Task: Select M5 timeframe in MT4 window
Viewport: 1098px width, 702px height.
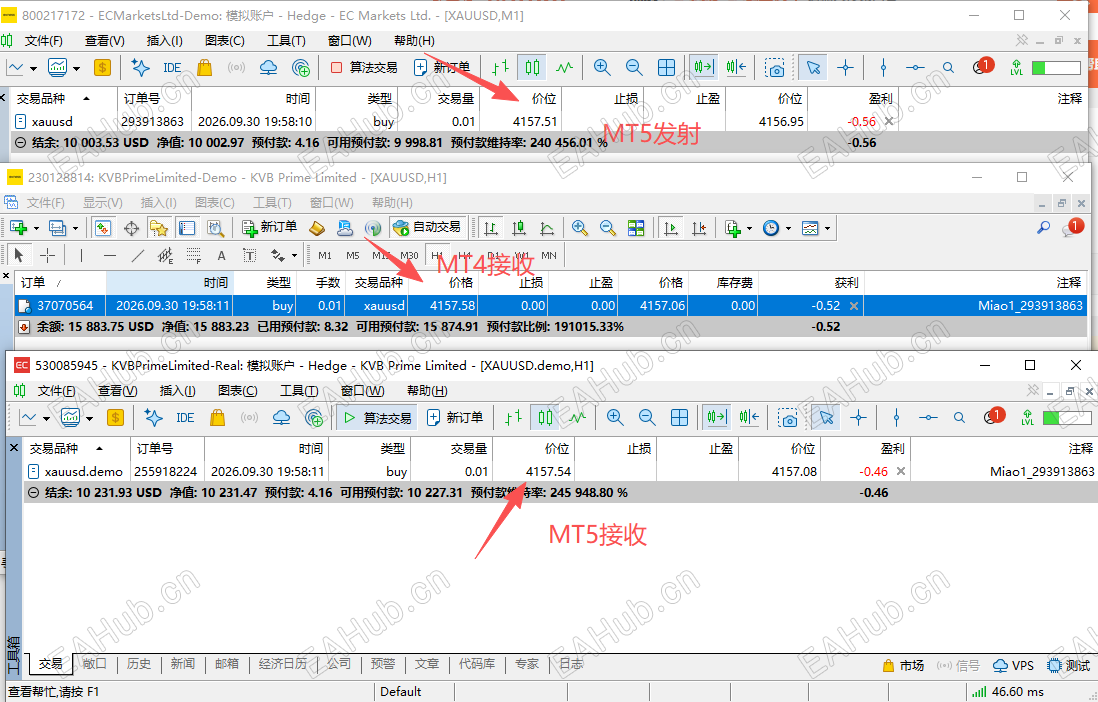Action: click(353, 256)
